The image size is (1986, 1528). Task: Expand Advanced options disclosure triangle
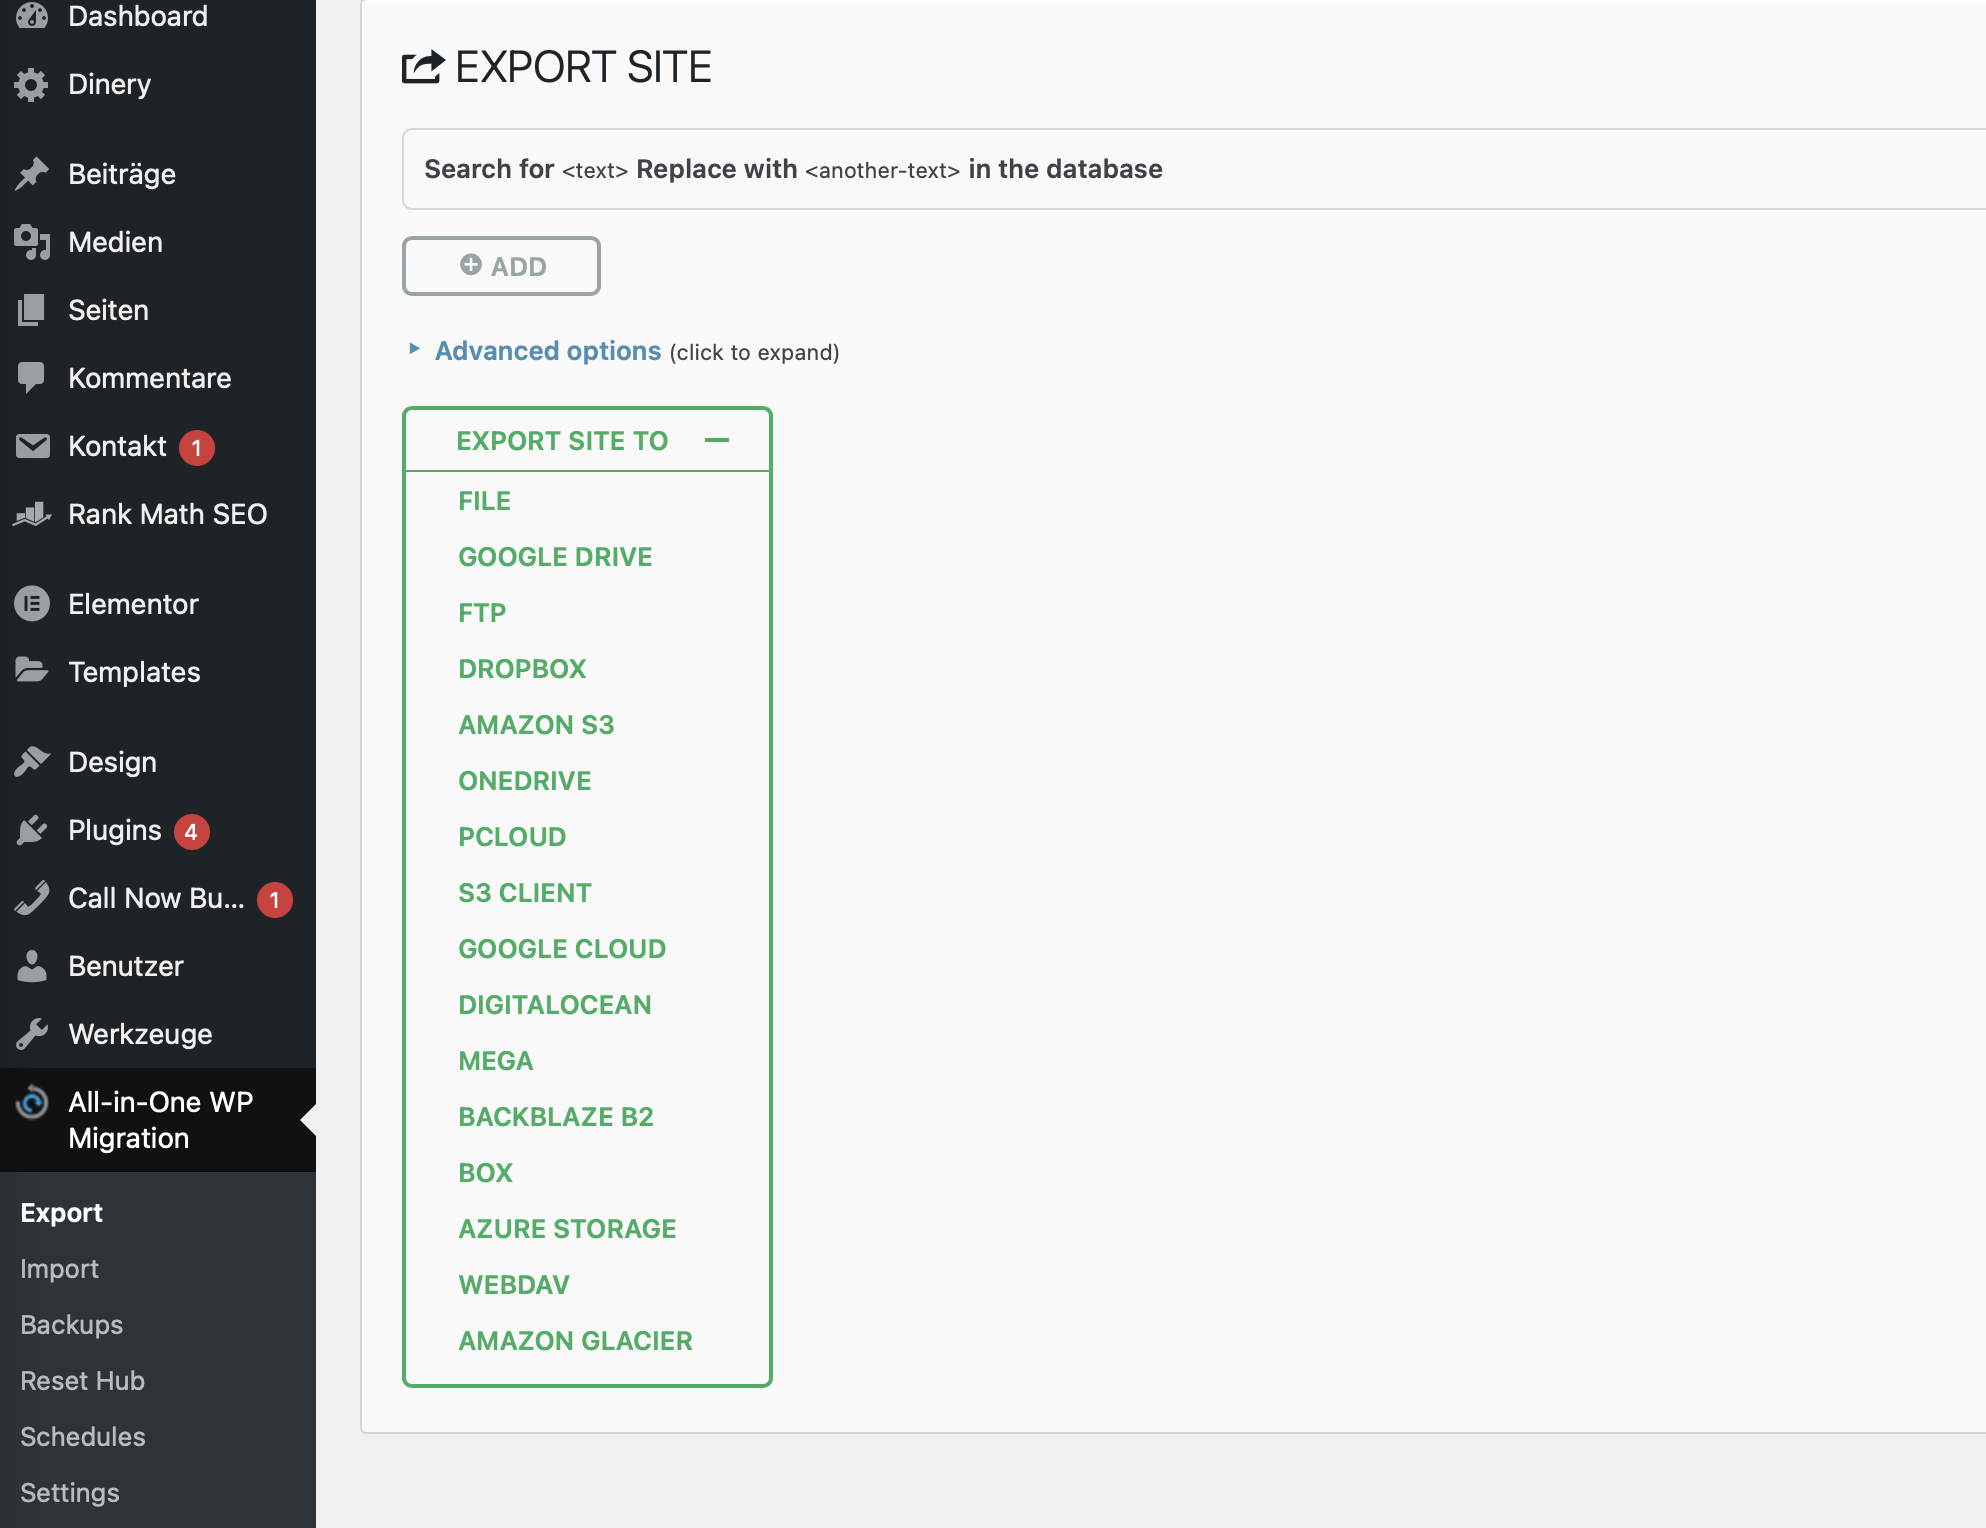click(x=414, y=349)
